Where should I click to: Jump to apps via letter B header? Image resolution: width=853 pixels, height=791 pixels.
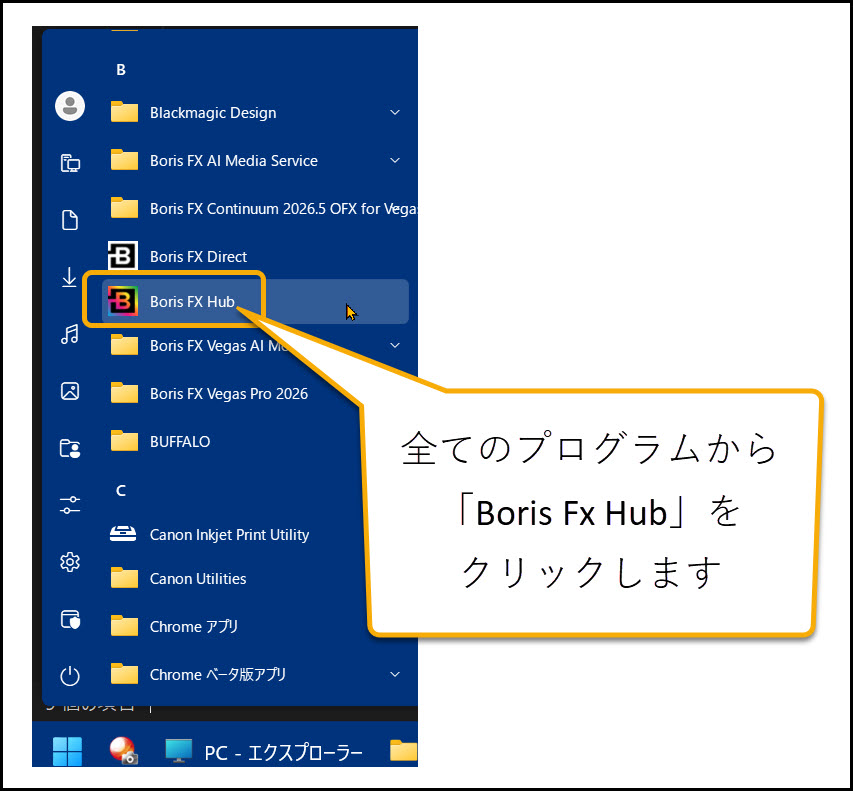click(x=121, y=70)
